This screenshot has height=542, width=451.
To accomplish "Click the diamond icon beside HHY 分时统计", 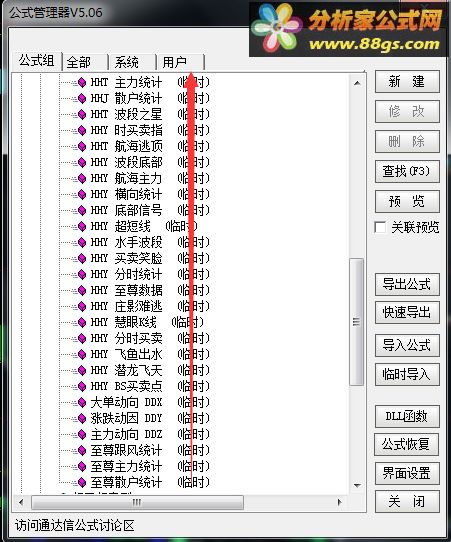I will click(82, 274).
